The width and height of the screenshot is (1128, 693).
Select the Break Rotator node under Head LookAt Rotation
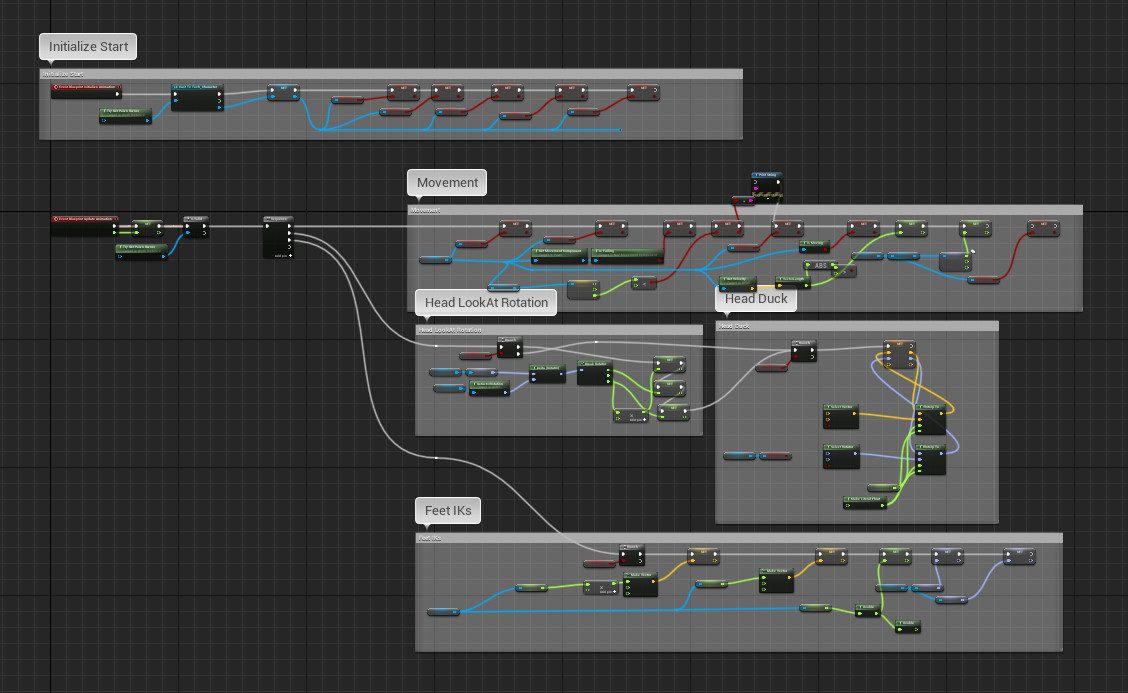[x=595, y=363]
